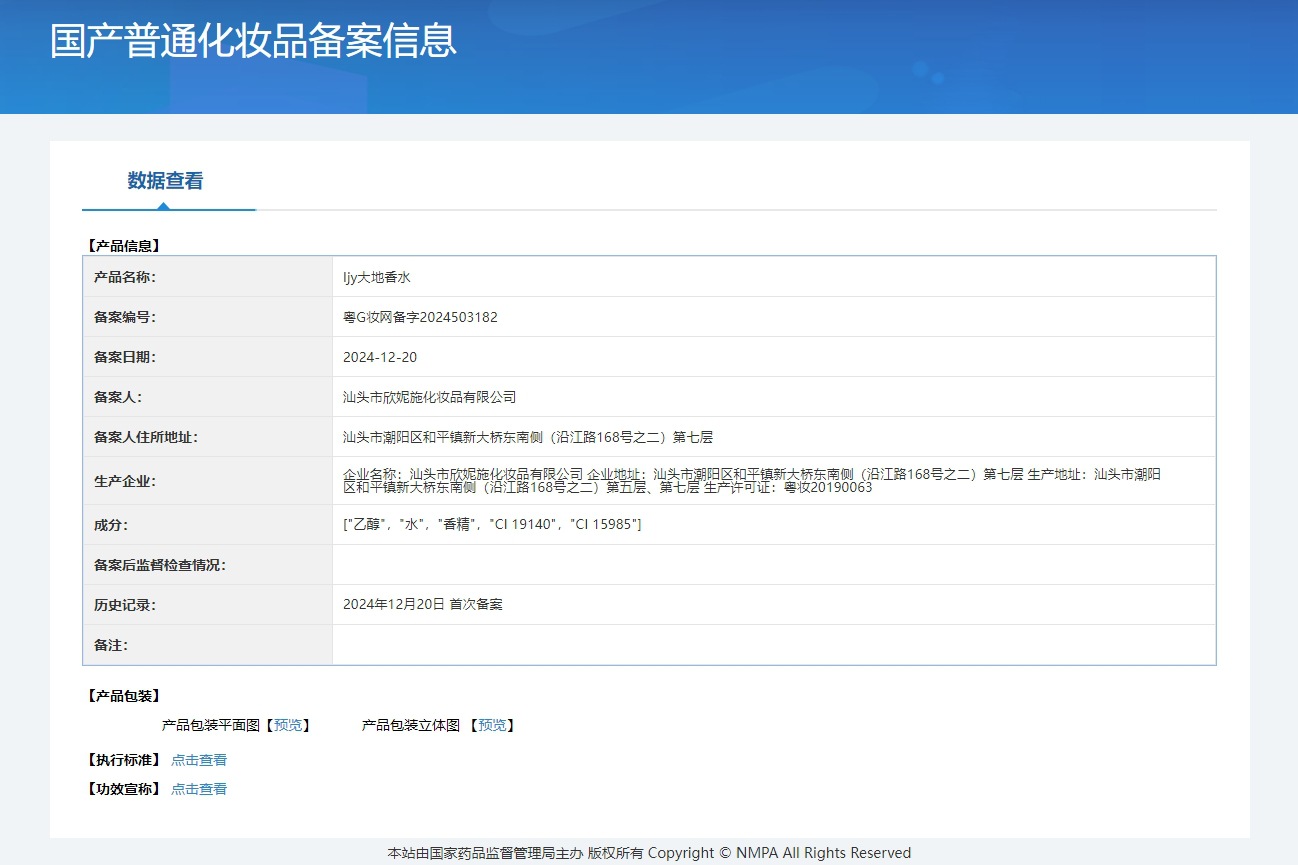Click the 成分 row label
This screenshot has width=1298, height=865.
point(111,524)
